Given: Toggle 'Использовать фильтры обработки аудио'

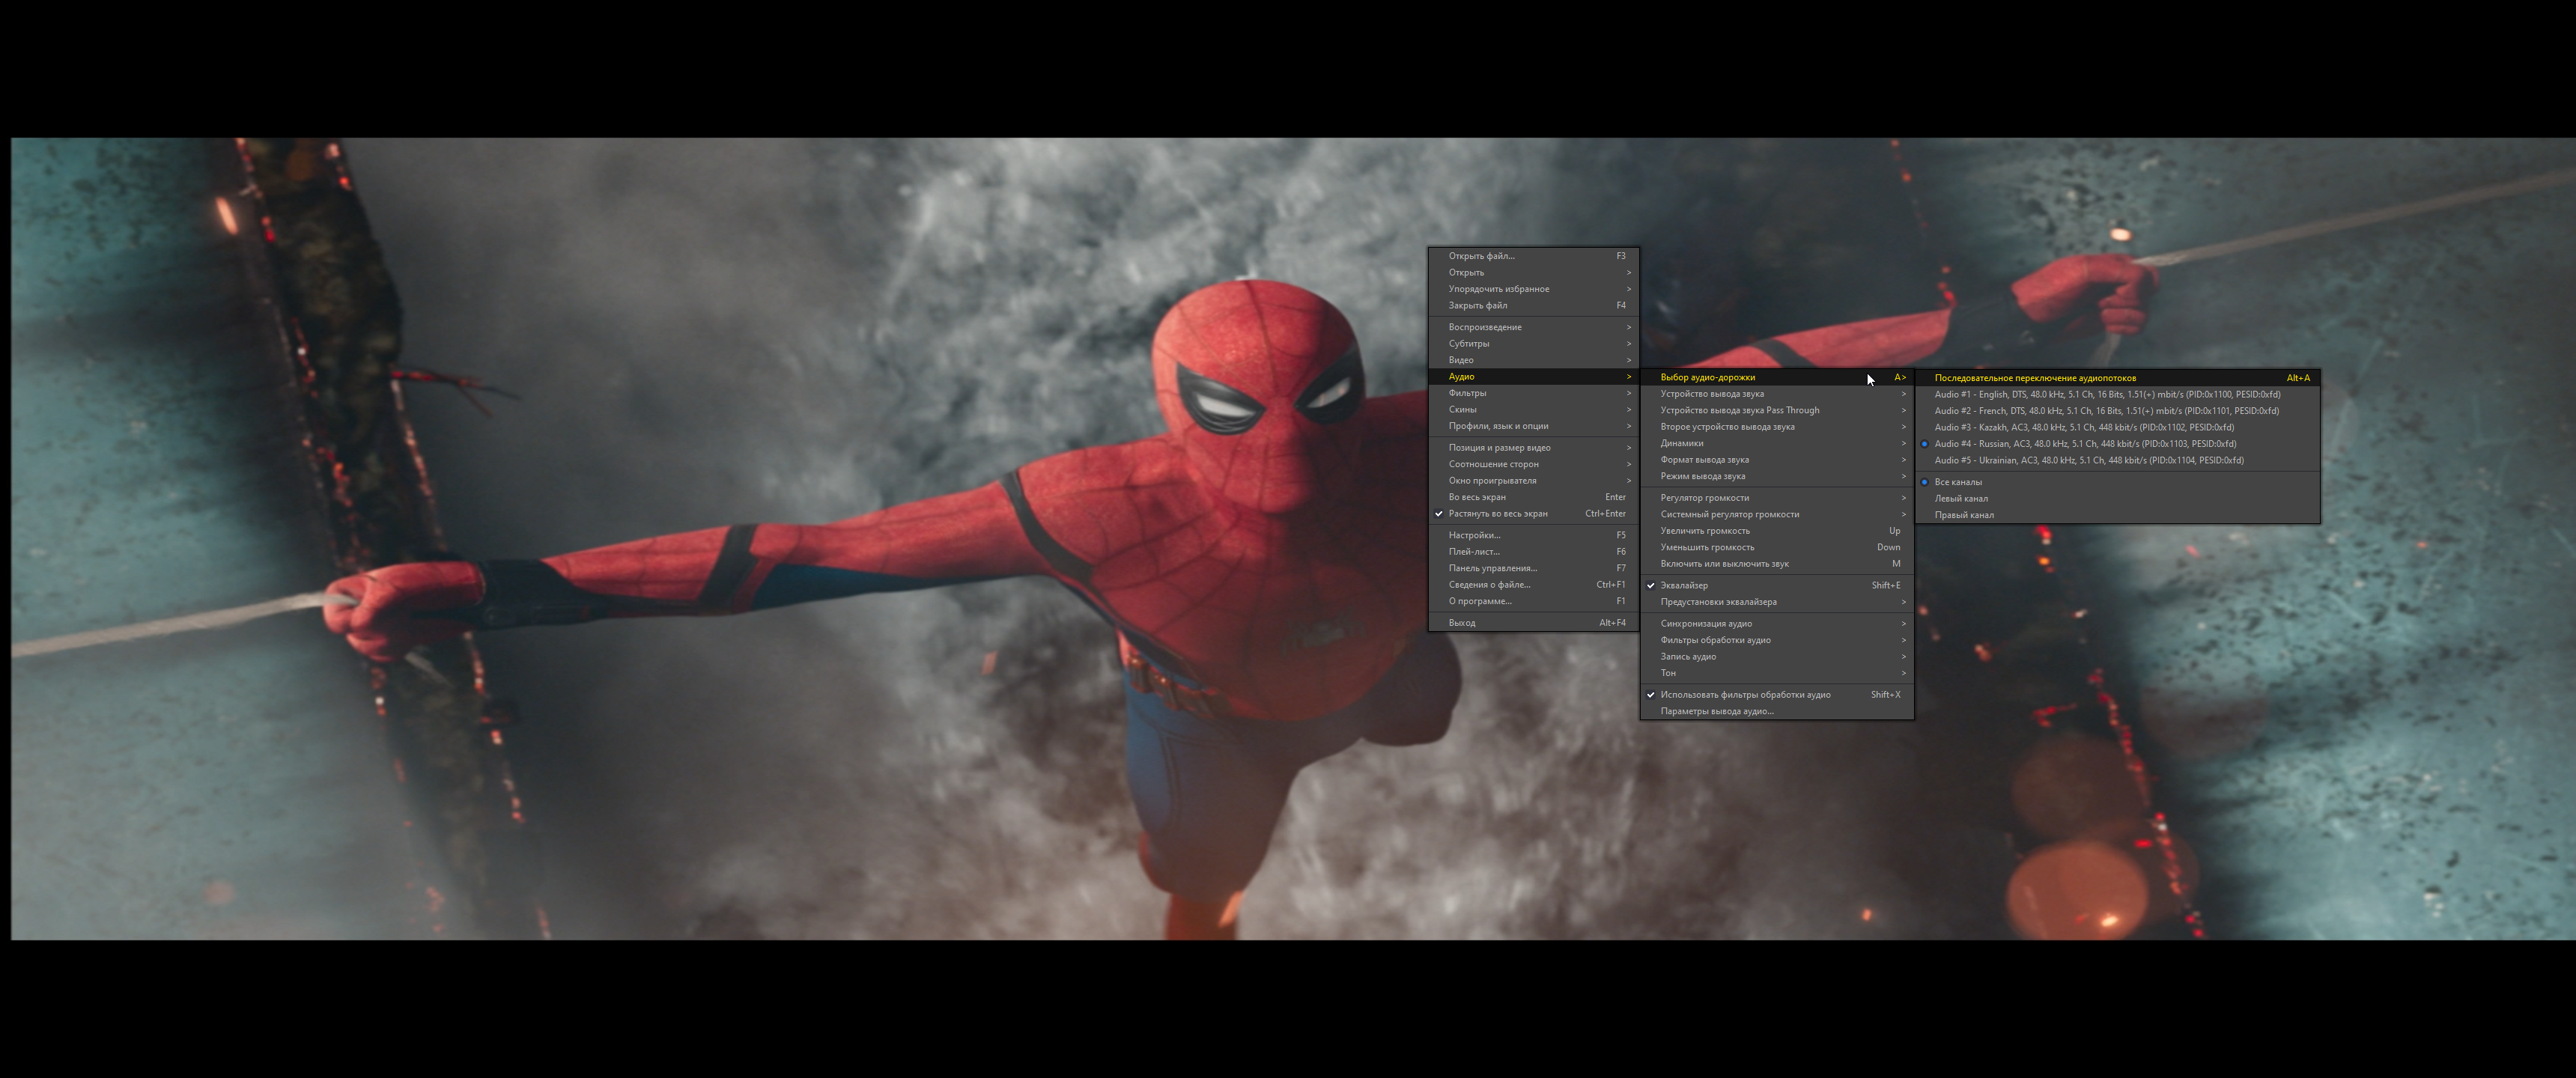Looking at the screenshot, I should (x=1745, y=694).
